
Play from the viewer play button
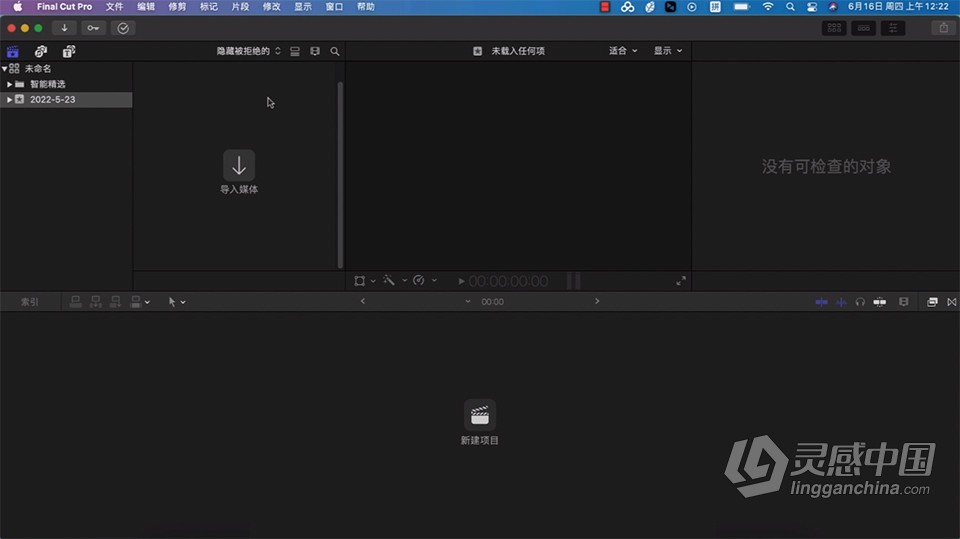point(461,282)
